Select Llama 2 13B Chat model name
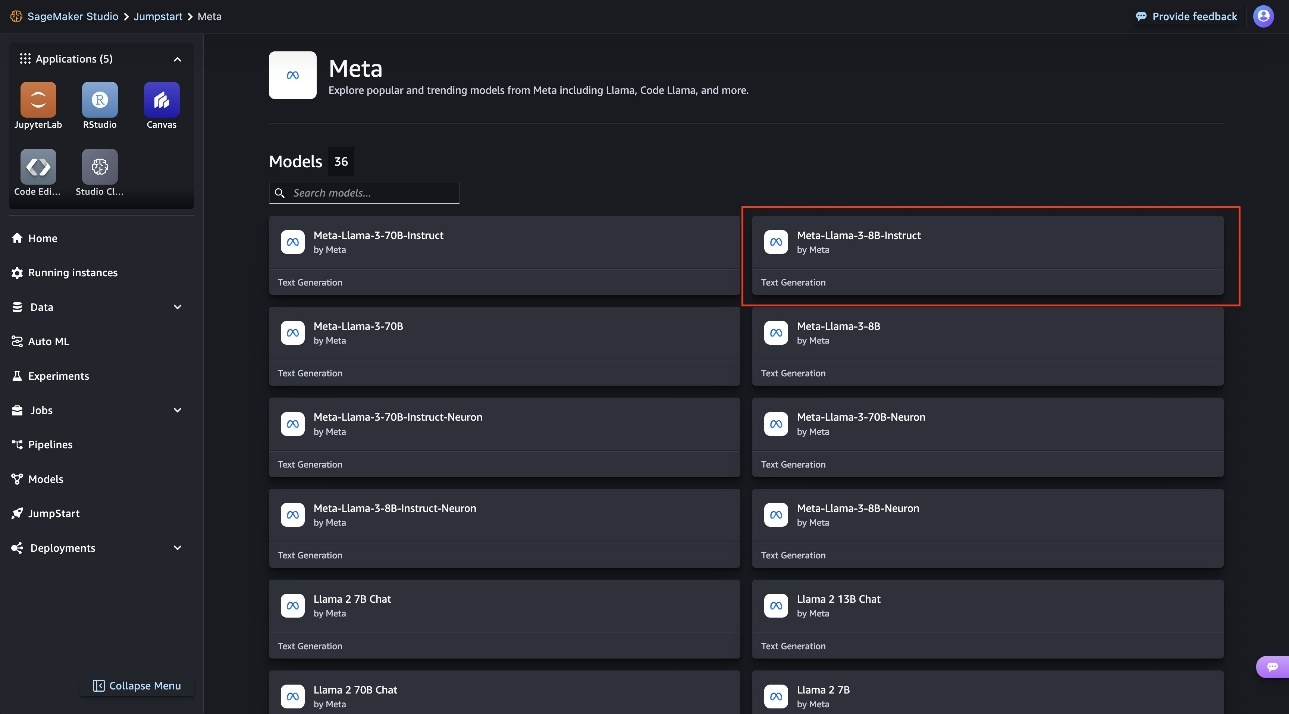The width and height of the screenshot is (1289, 714). tap(839, 599)
